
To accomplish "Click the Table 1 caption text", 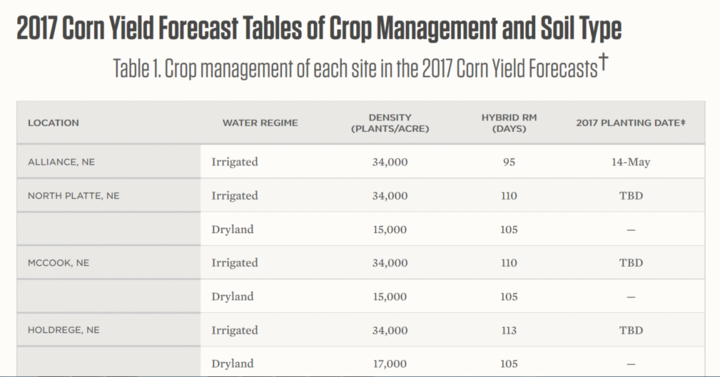I will [x=355, y=69].
